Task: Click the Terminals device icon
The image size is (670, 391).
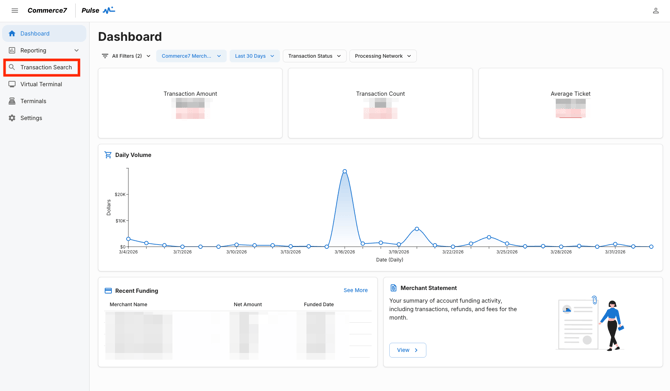Action: pyautogui.click(x=12, y=101)
